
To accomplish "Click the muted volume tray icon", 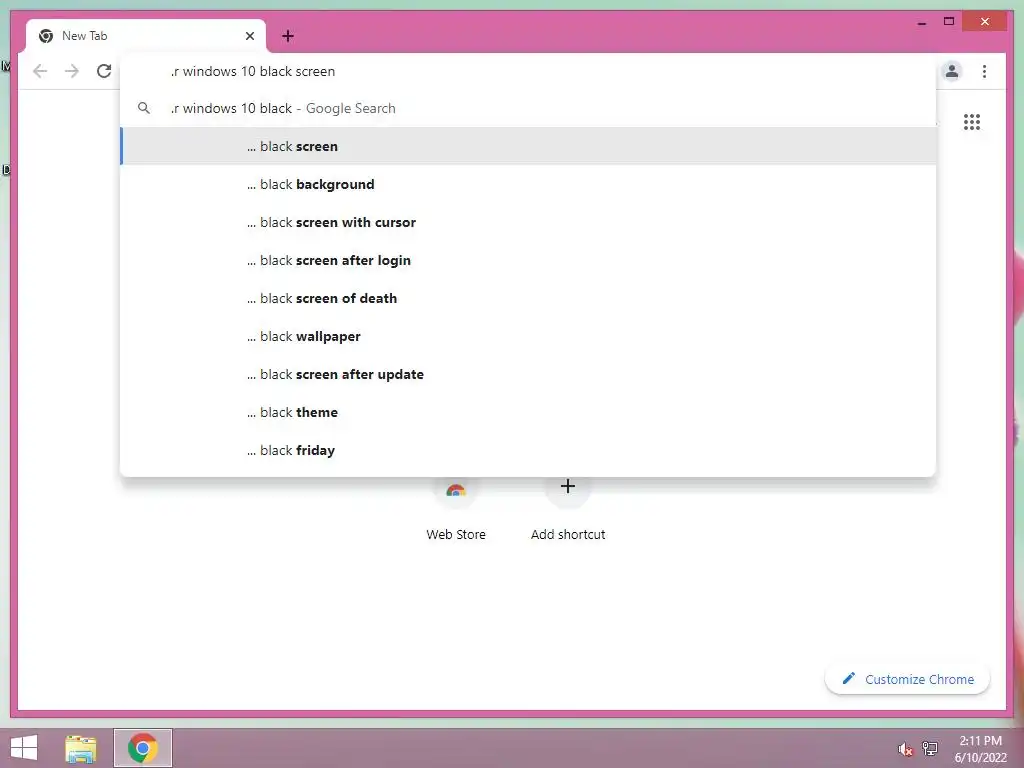I will click(905, 749).
